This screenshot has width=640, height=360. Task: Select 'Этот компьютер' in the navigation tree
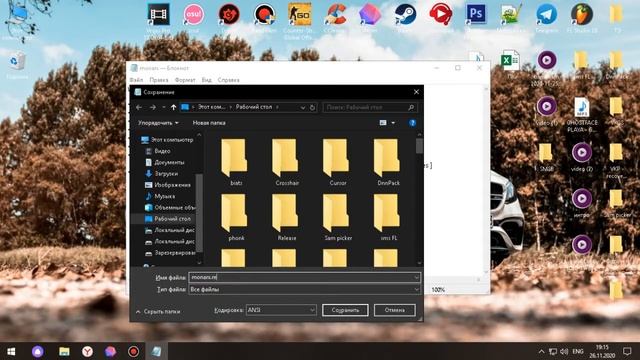(167, 140)
